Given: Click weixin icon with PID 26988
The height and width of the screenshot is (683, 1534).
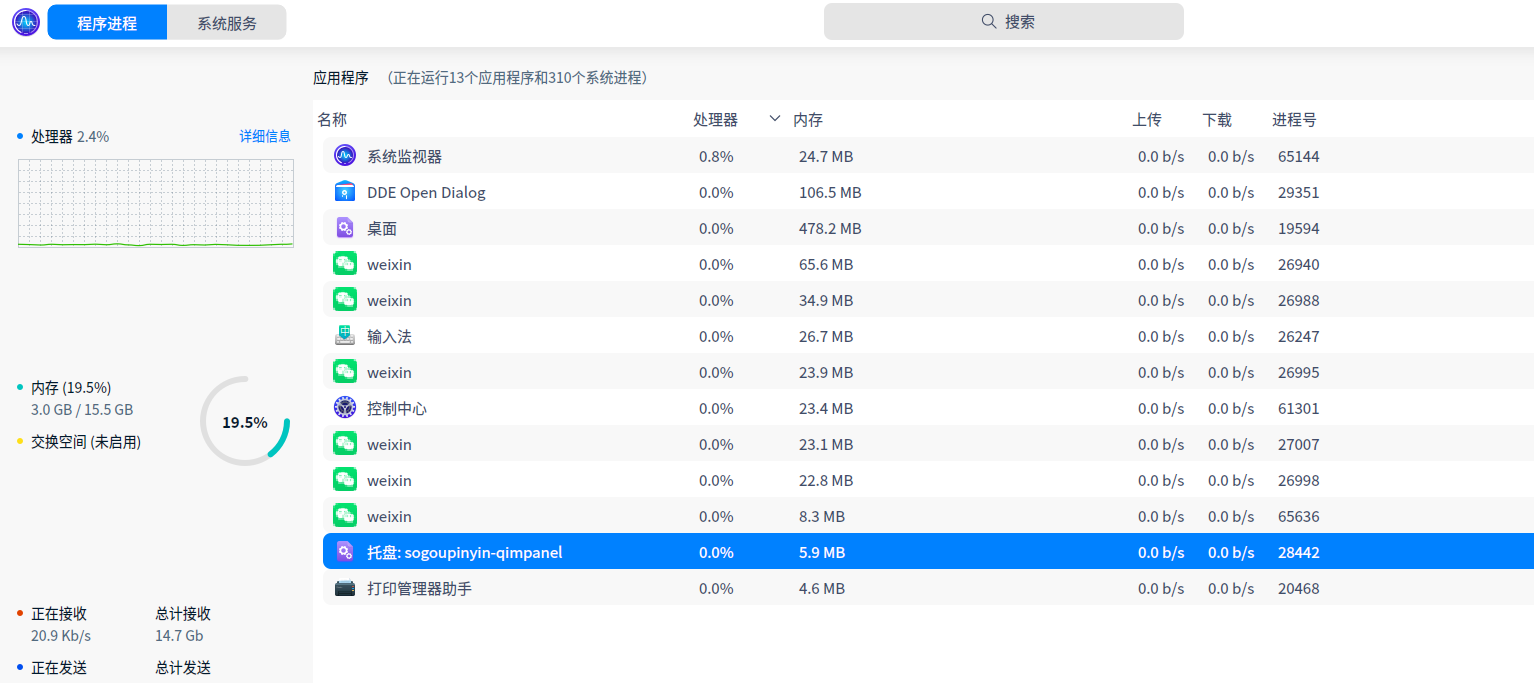Looking at the screenshot, I should pos(345,299).
